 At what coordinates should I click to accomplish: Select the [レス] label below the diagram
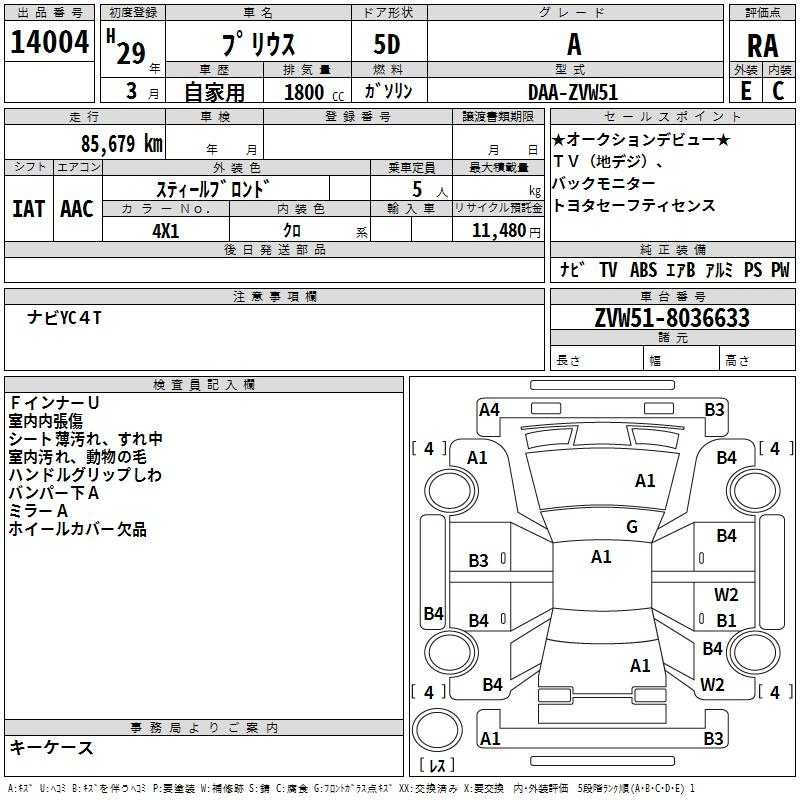(x=437, y=766)
